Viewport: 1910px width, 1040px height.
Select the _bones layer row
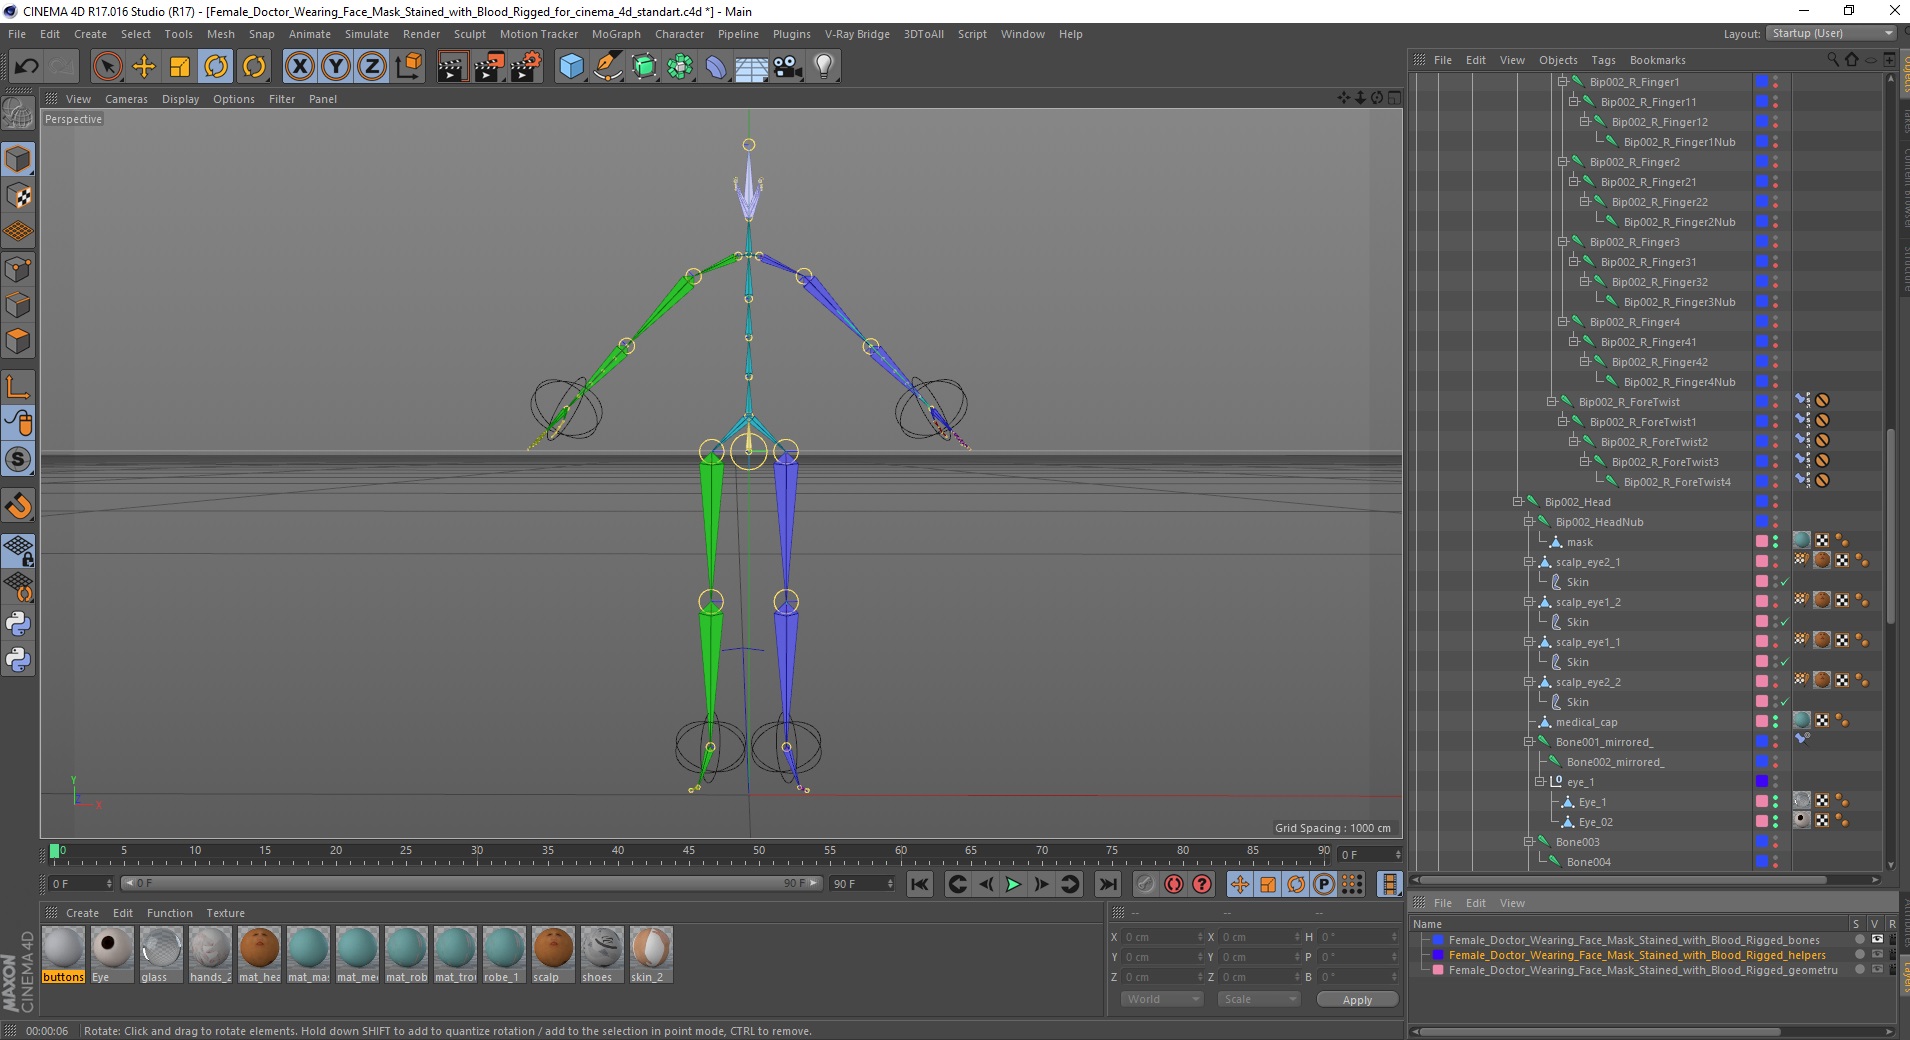click(1633, 940)
